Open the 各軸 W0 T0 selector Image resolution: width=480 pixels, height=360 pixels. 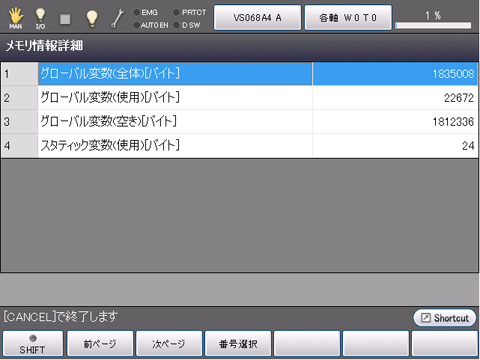pos(348,18)
